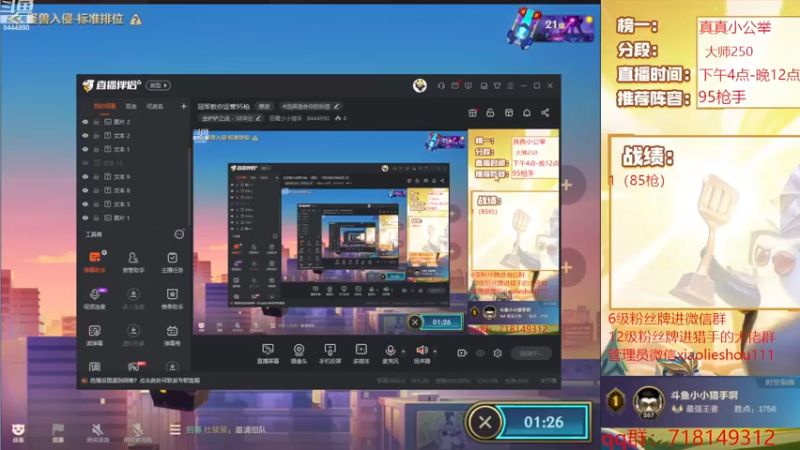Open the skin shirt icon
This screenshot has height=450, width=800.
click(497, 86)
